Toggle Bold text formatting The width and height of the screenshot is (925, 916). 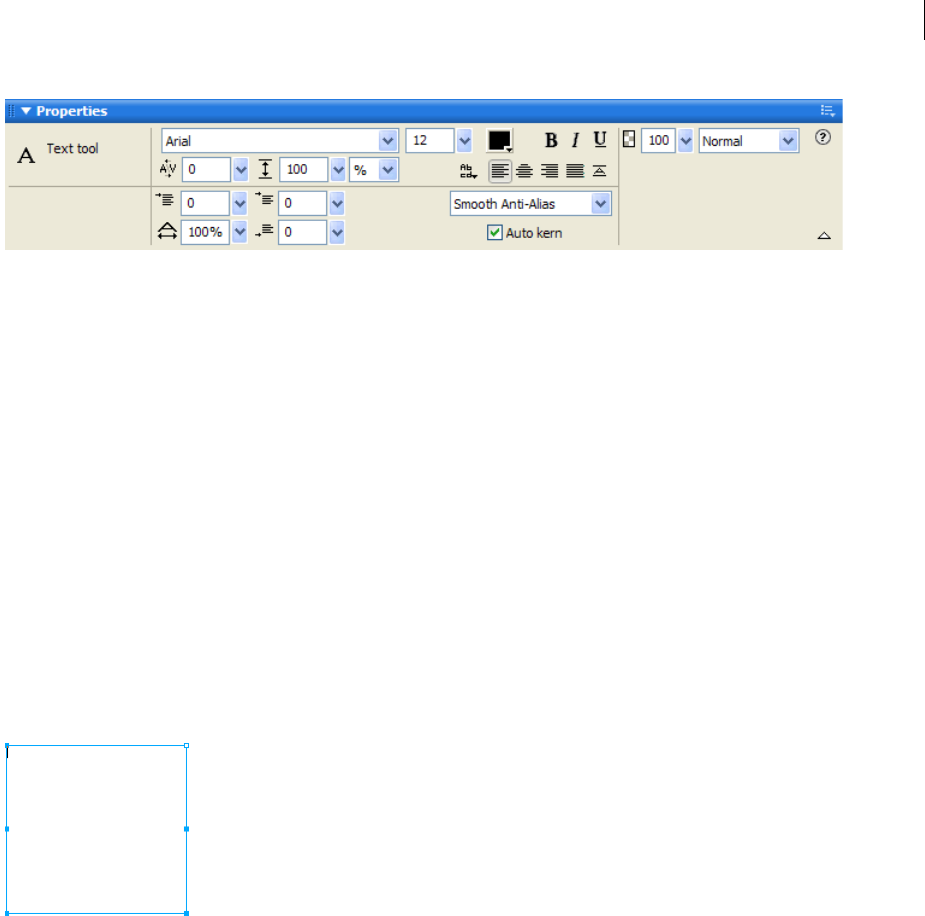click(x=551, y=140)
